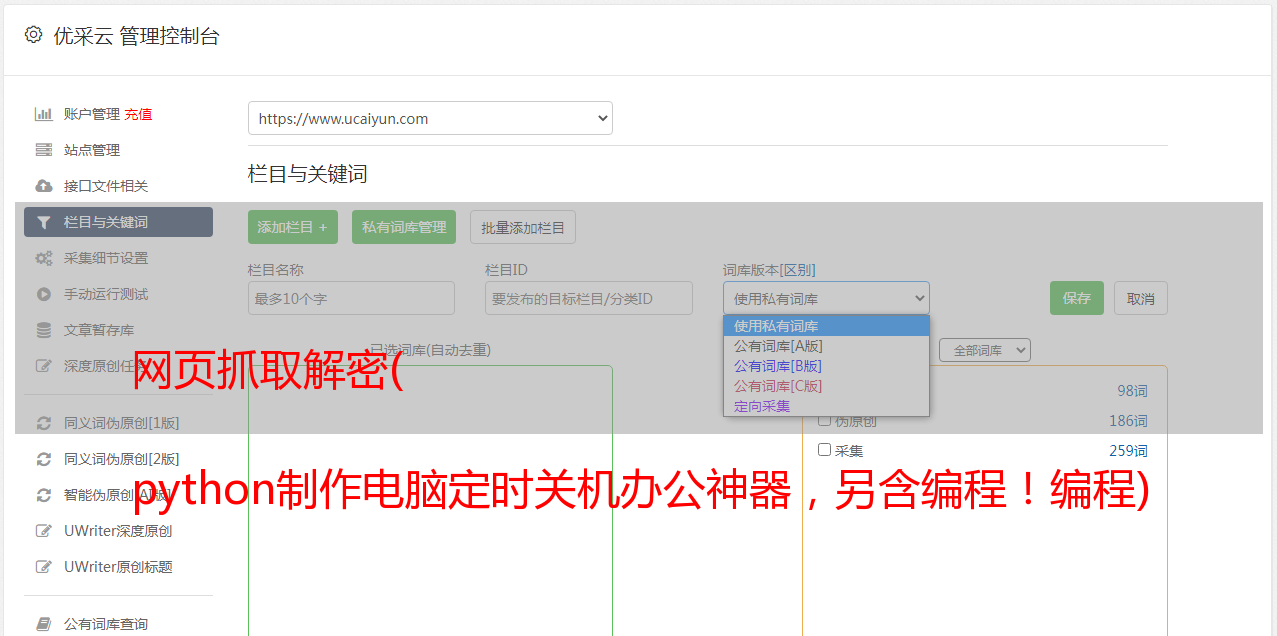Open UWriter原创标题 in the sidebar

pos(118,567)
